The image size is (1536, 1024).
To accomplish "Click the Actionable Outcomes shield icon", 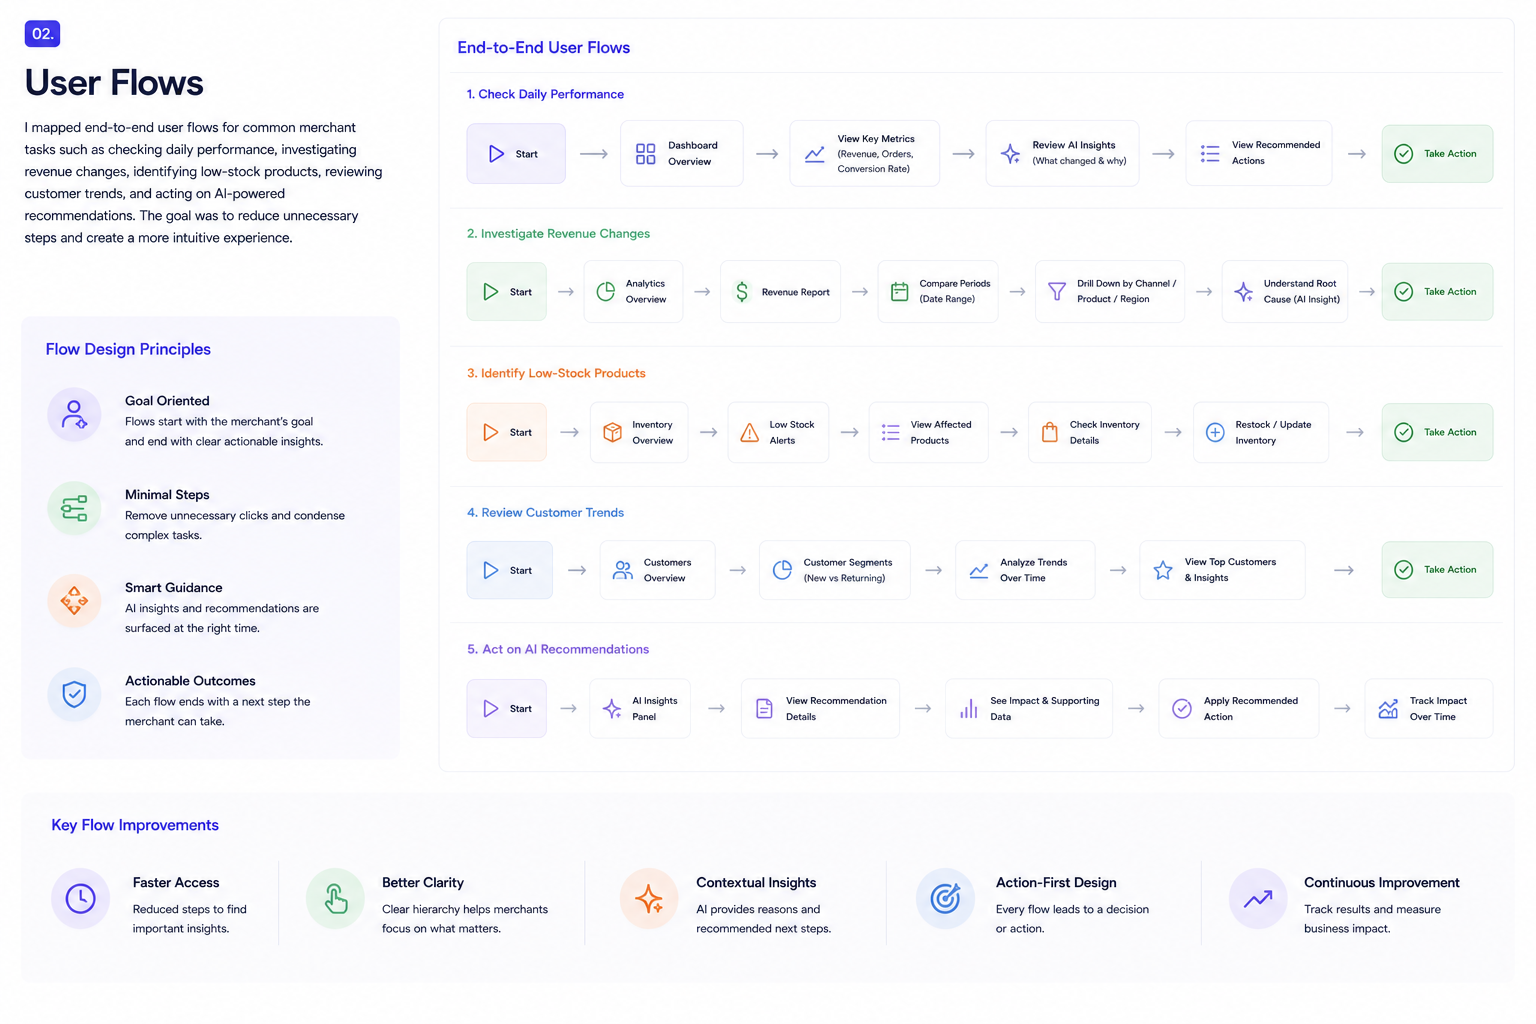I will [74, 694].
